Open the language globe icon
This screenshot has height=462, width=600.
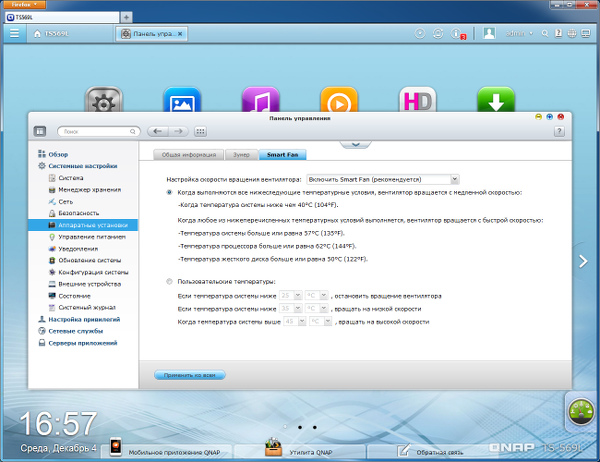572,34
